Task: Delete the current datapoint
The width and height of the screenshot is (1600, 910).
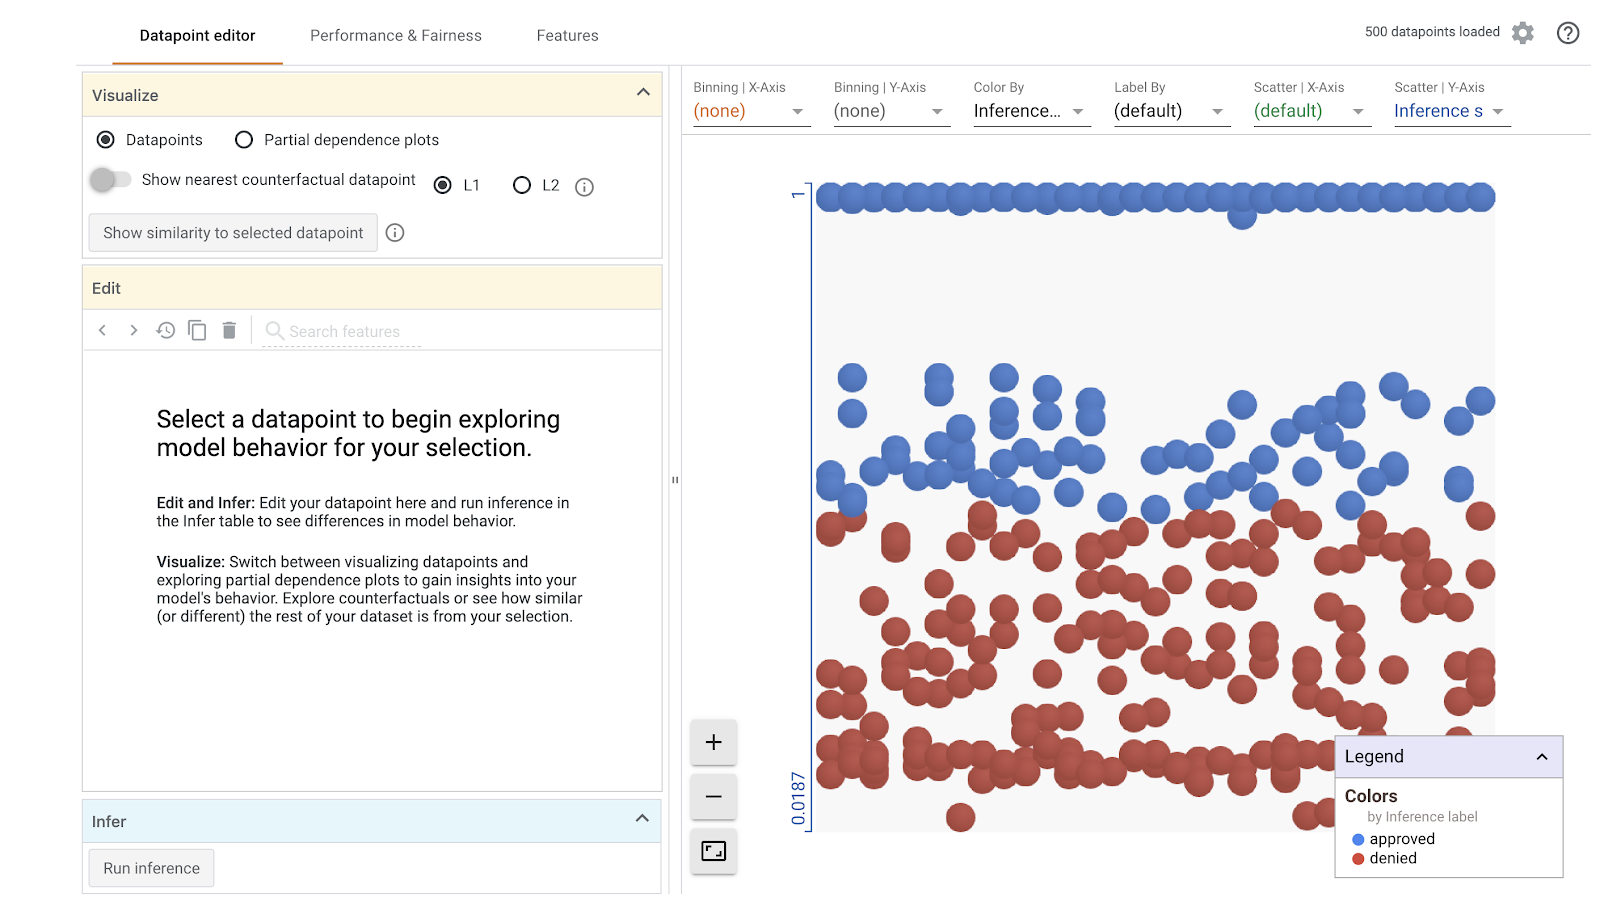Action: (229, 330)
